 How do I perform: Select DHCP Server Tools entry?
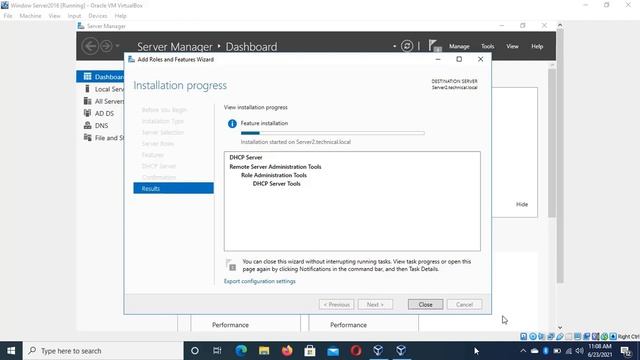click(x=276, y=184)
